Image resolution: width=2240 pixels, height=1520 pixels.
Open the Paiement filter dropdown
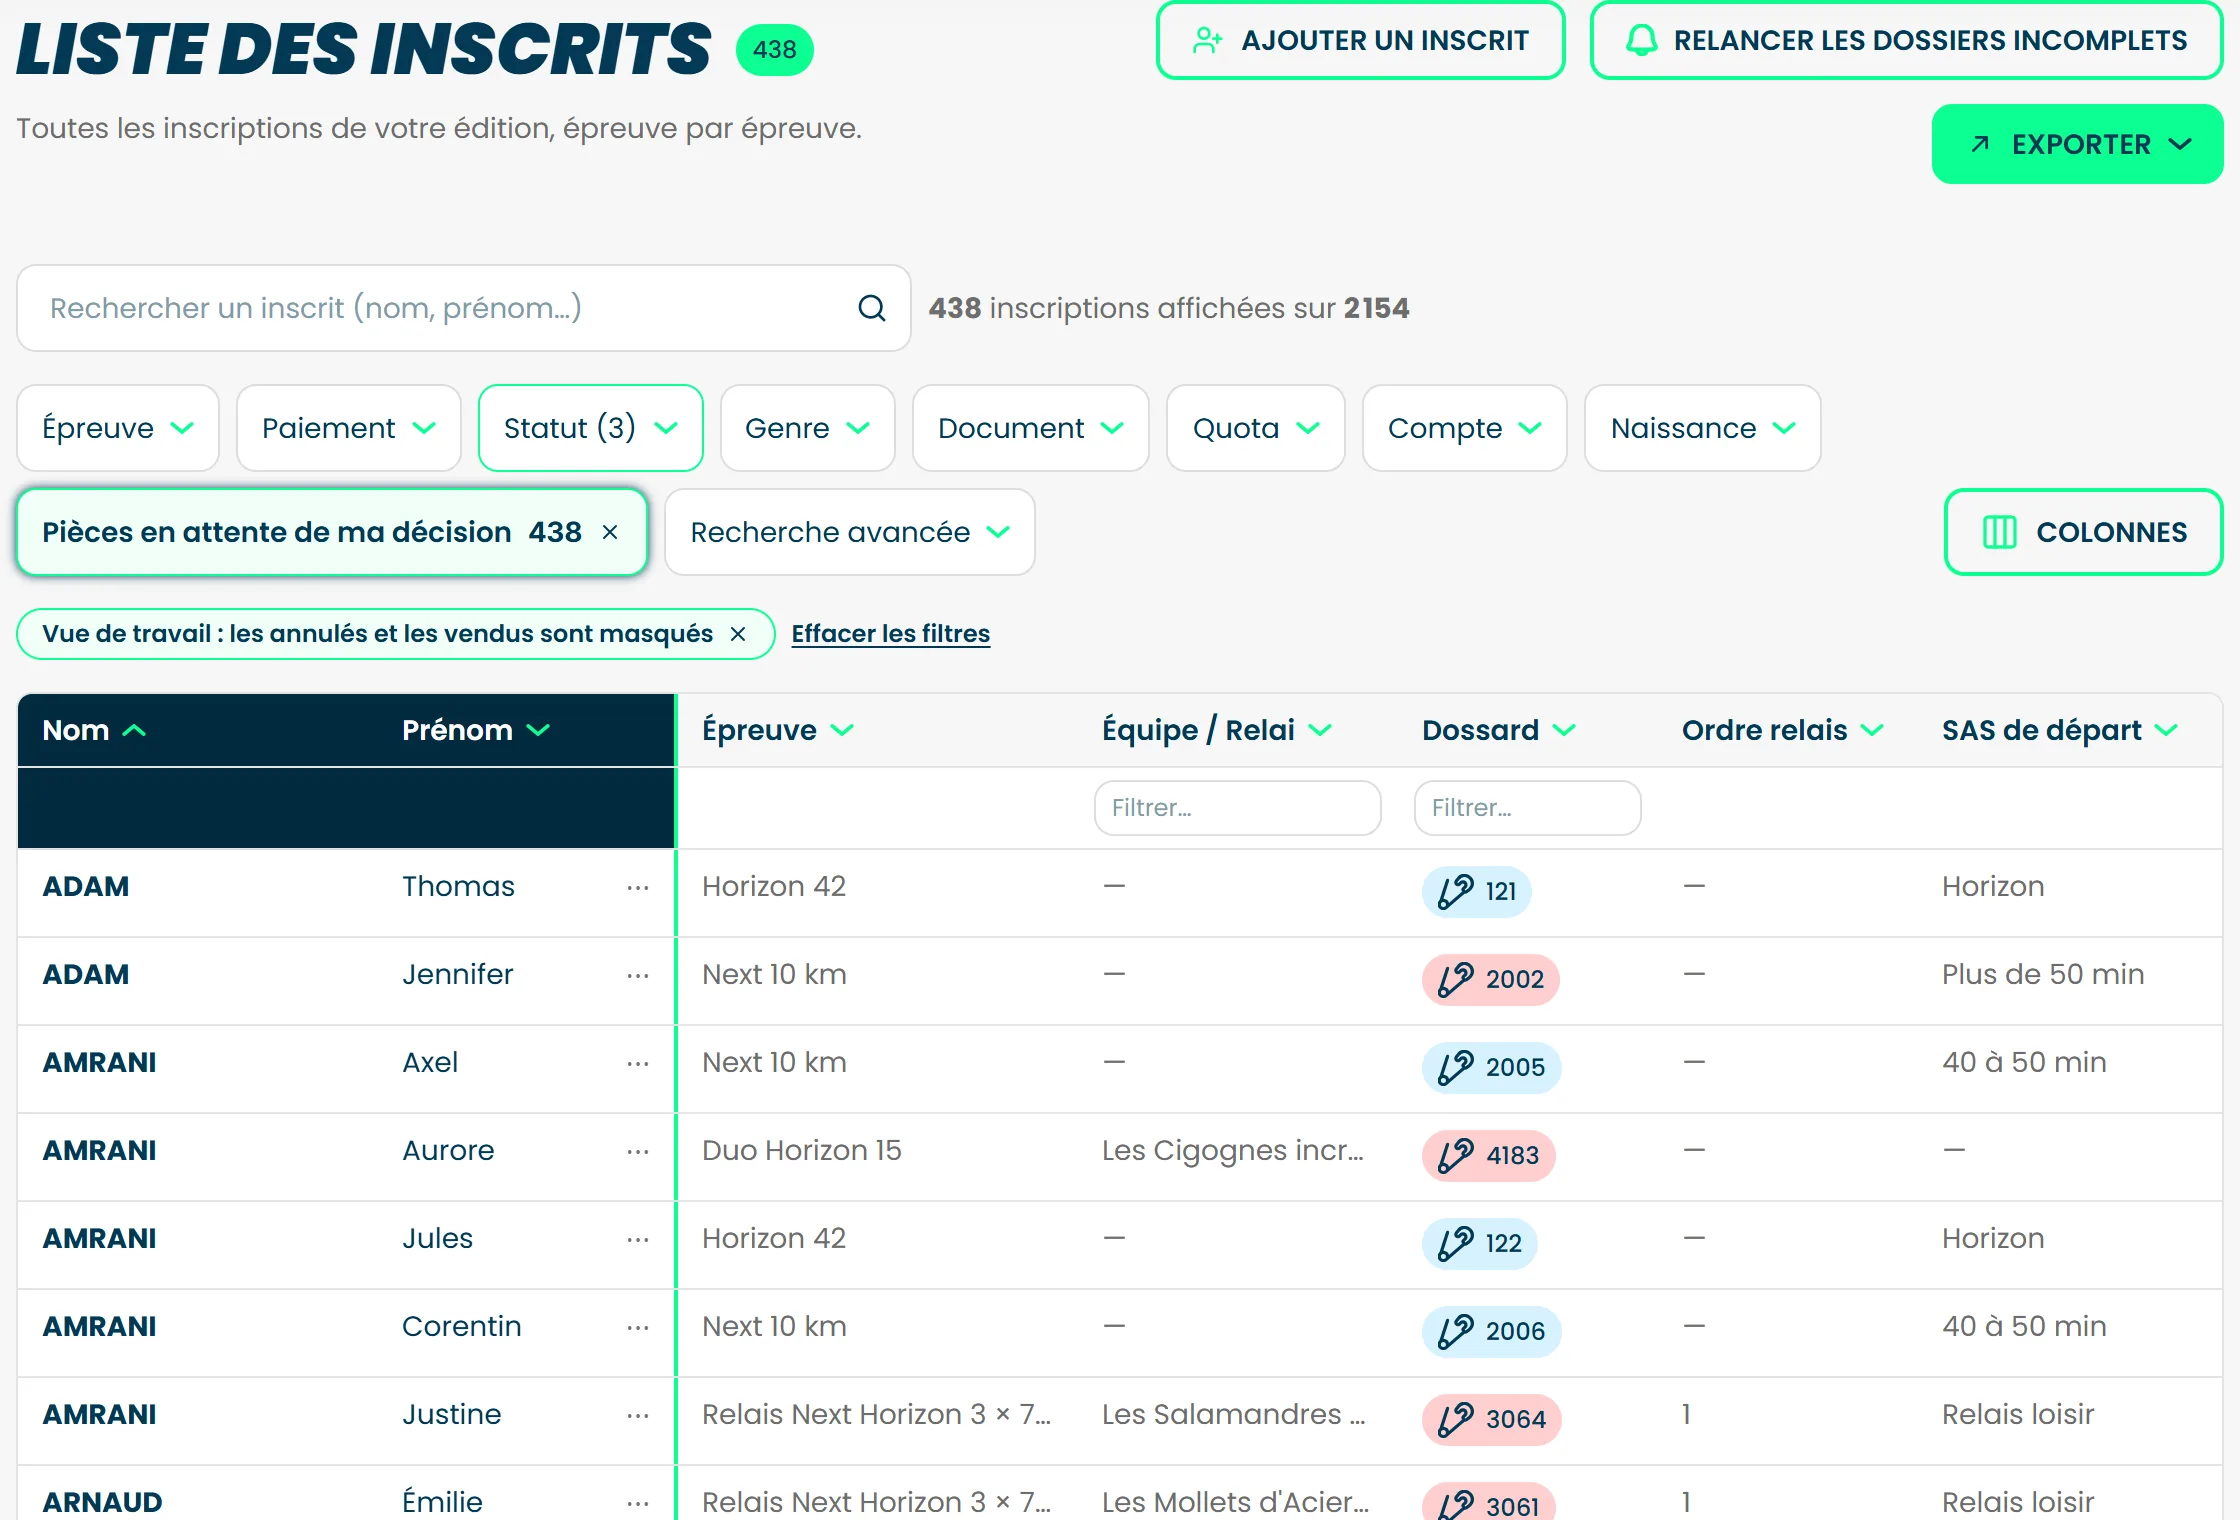pos(348,428)
